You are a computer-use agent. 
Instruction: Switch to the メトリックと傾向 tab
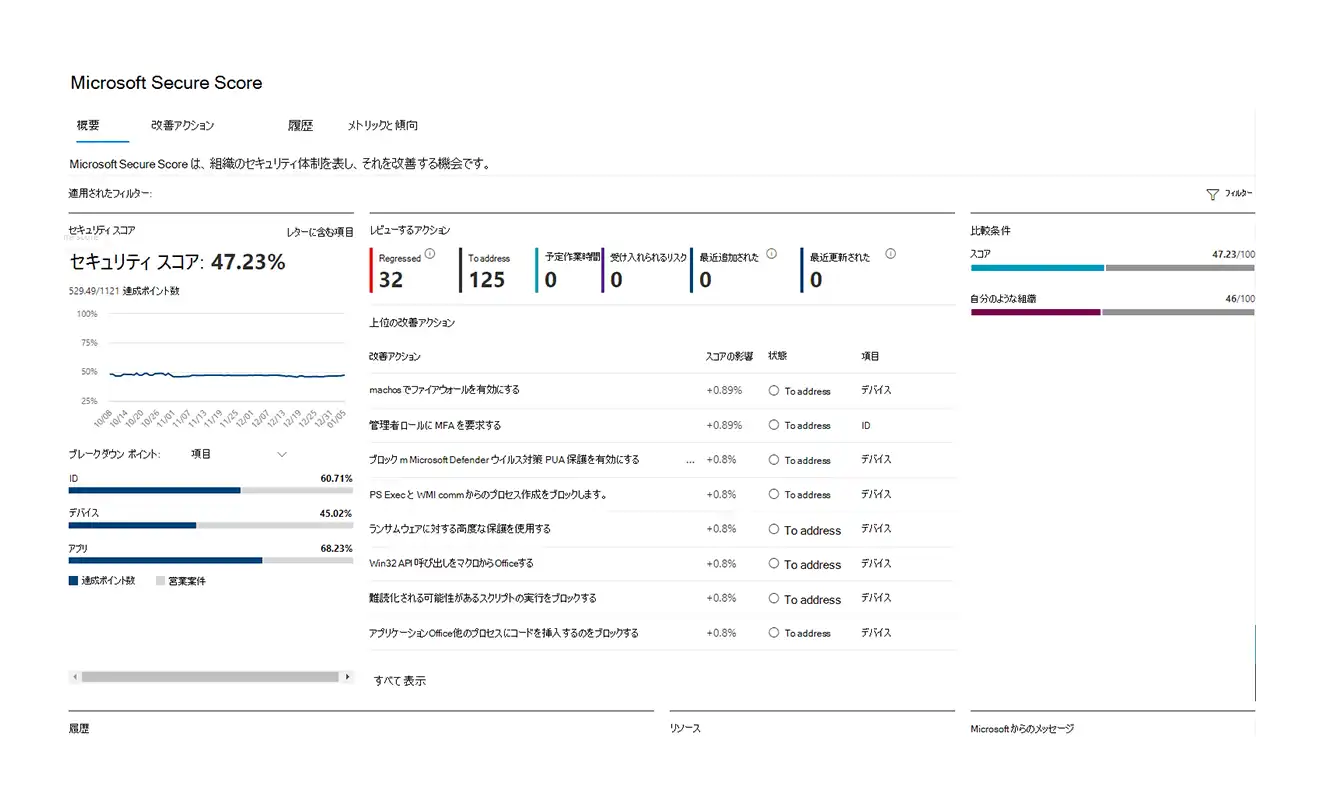pyautogui.click(x=382, y=126)
